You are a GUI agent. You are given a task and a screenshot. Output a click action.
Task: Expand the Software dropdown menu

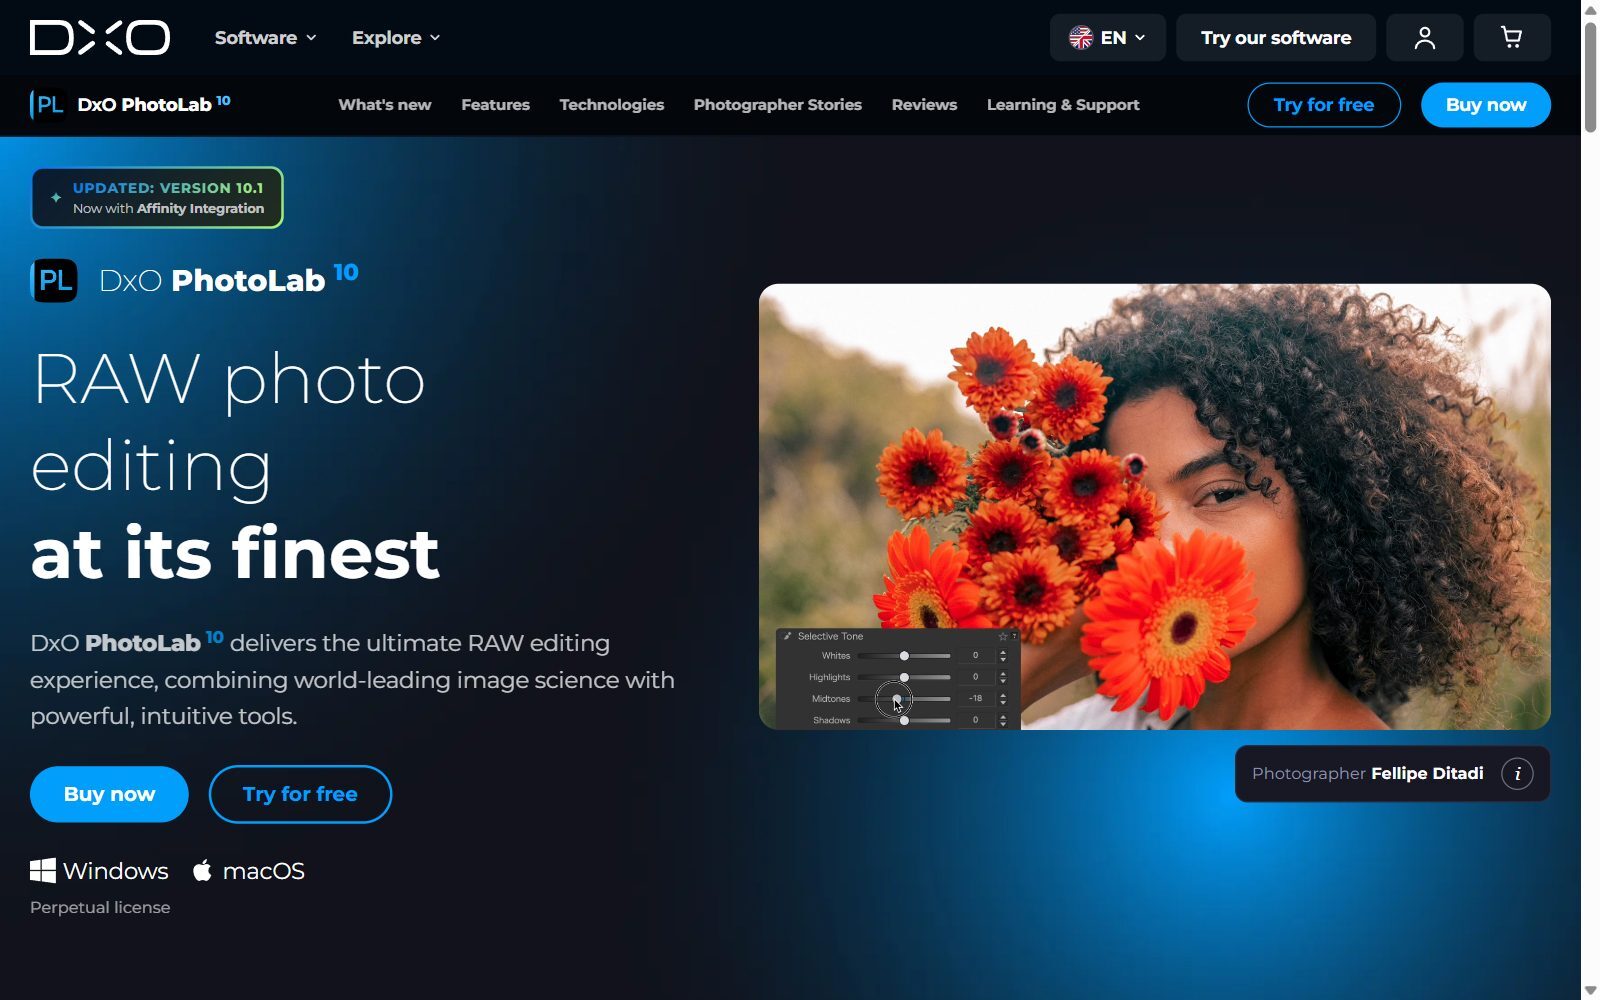coord(265,38)
